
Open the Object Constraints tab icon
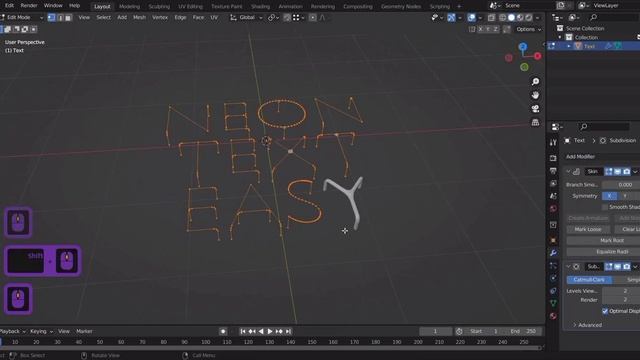pyautogui.click(x=553, y=291)
